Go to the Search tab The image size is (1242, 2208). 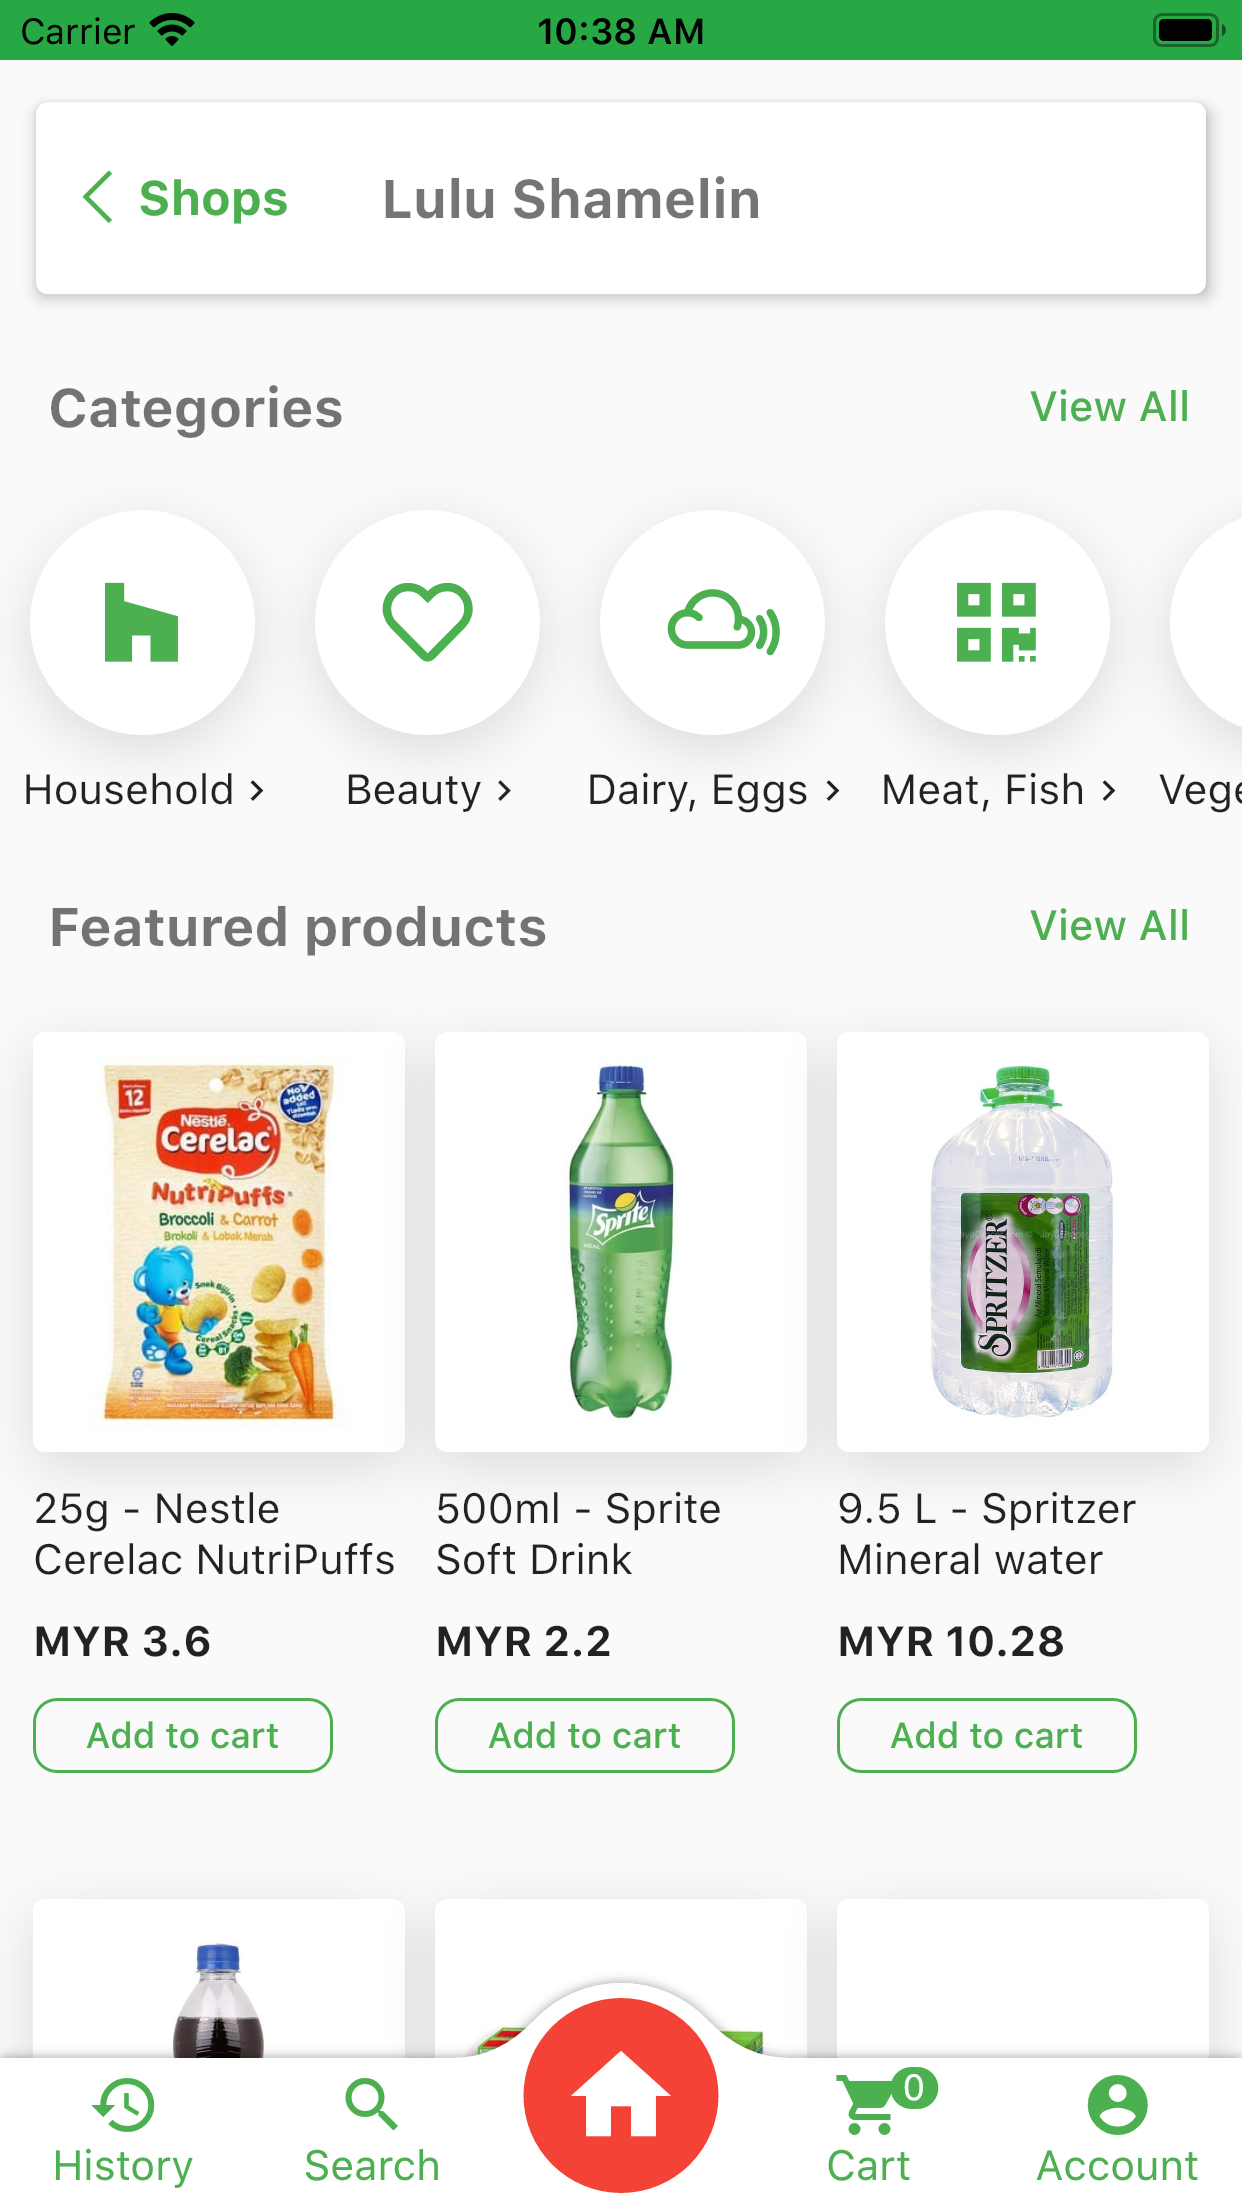pyautogui.click(x=372, y=2125)
